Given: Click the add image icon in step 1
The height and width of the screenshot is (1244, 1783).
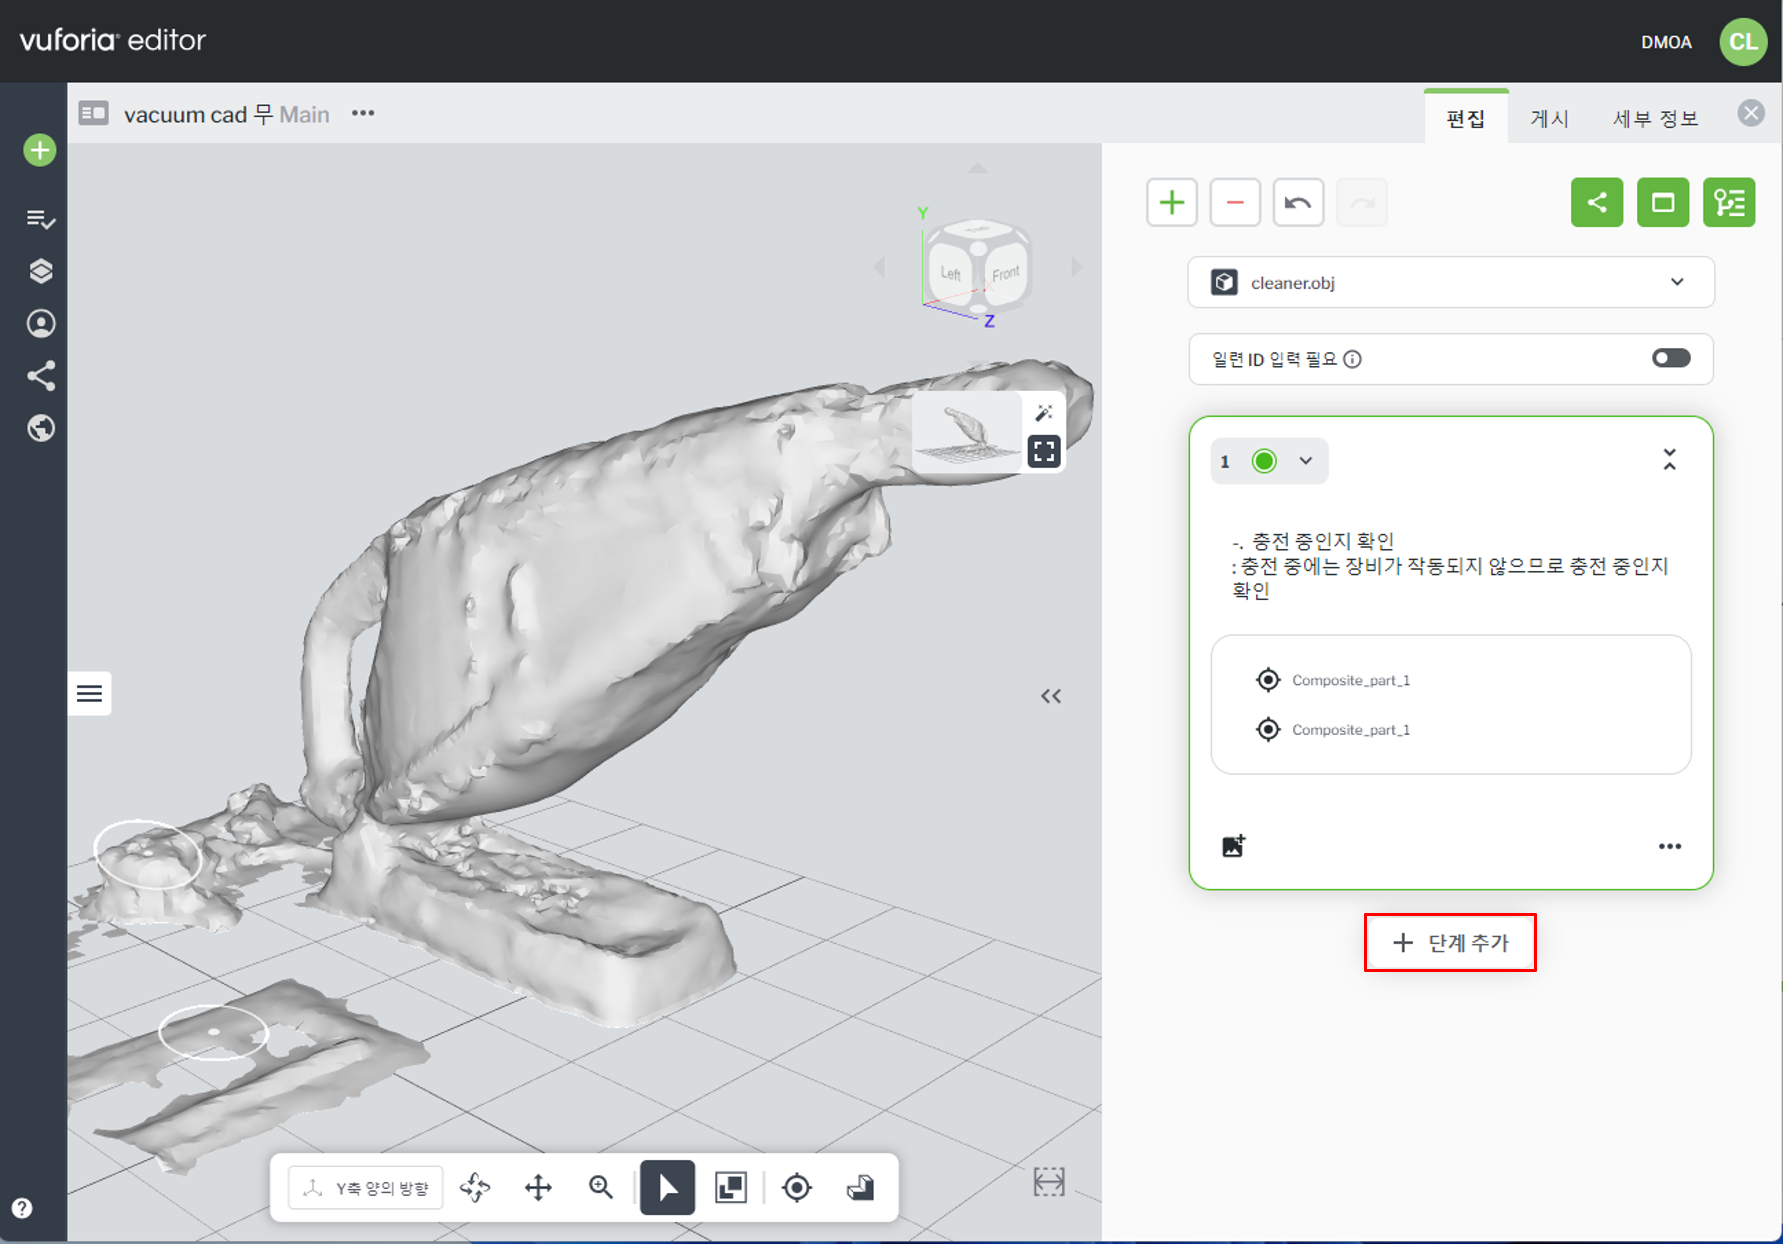Looking at the screenshot, I should (1234, 846).
